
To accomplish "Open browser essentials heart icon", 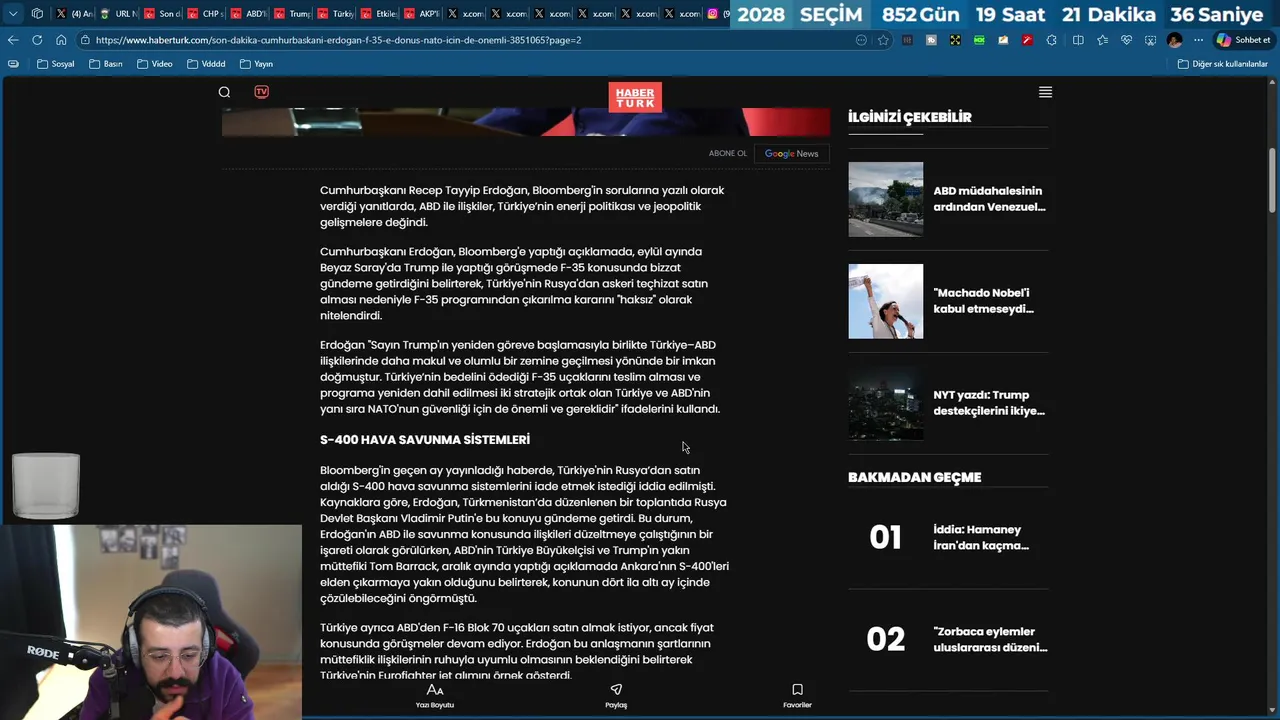I will pos(1126,40).
